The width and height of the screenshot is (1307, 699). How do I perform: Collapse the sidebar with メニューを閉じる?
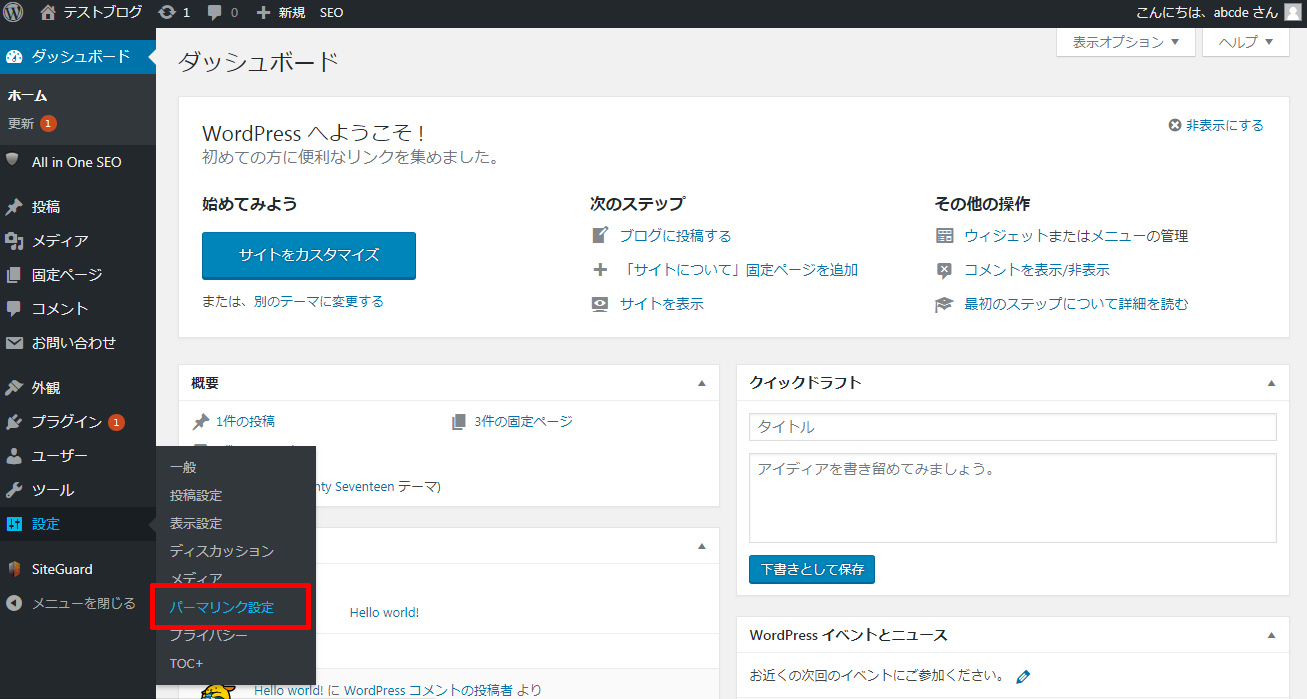click(83, 603)
